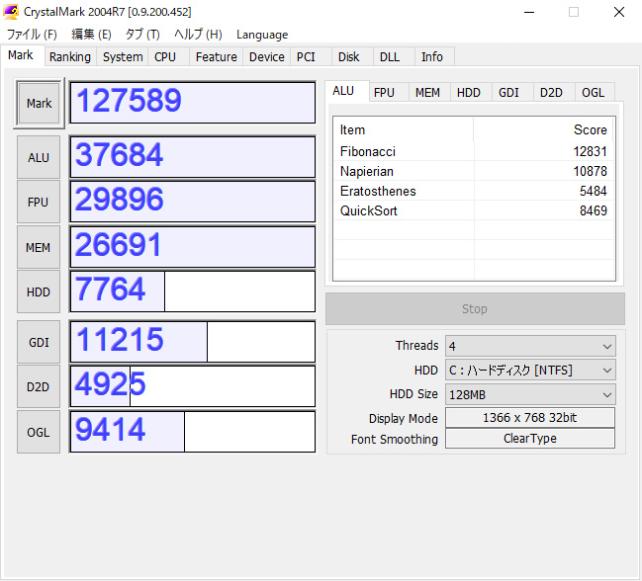Expand the HDD Size dropdown
The image size is (642, 581).
point(530,394)
